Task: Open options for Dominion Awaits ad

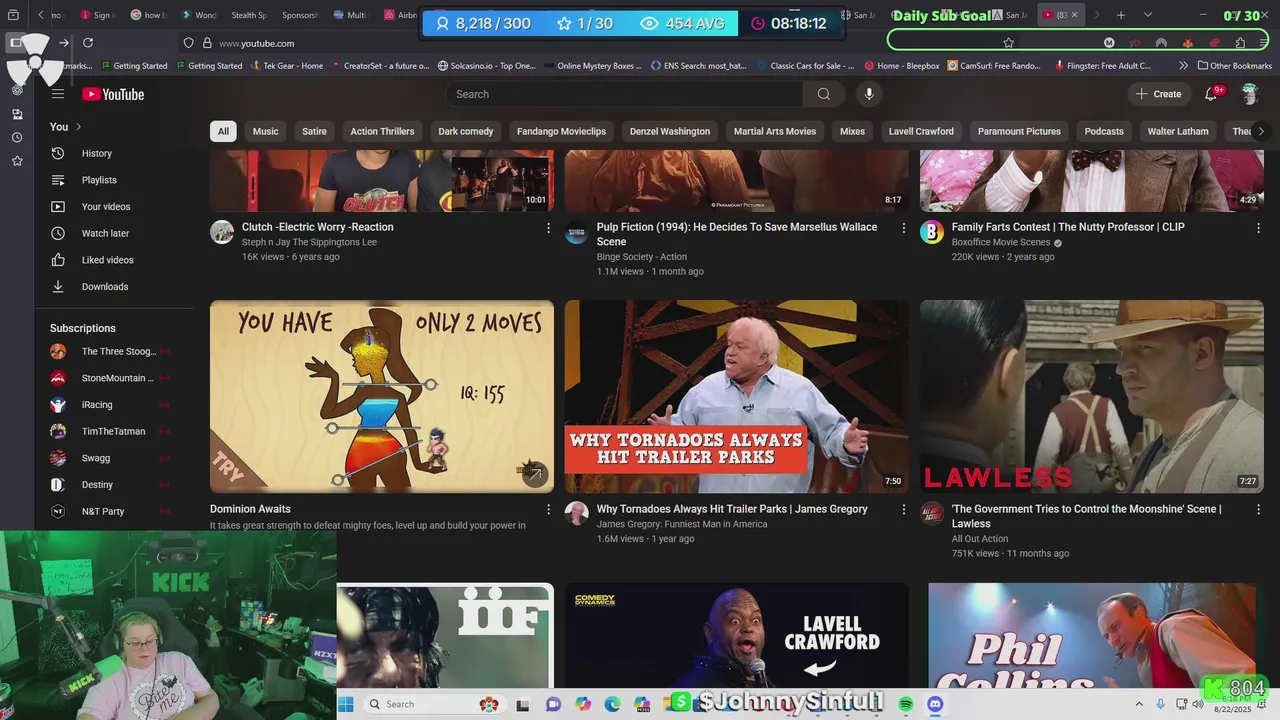Action: pyautogui.click(x=548, y=510)
